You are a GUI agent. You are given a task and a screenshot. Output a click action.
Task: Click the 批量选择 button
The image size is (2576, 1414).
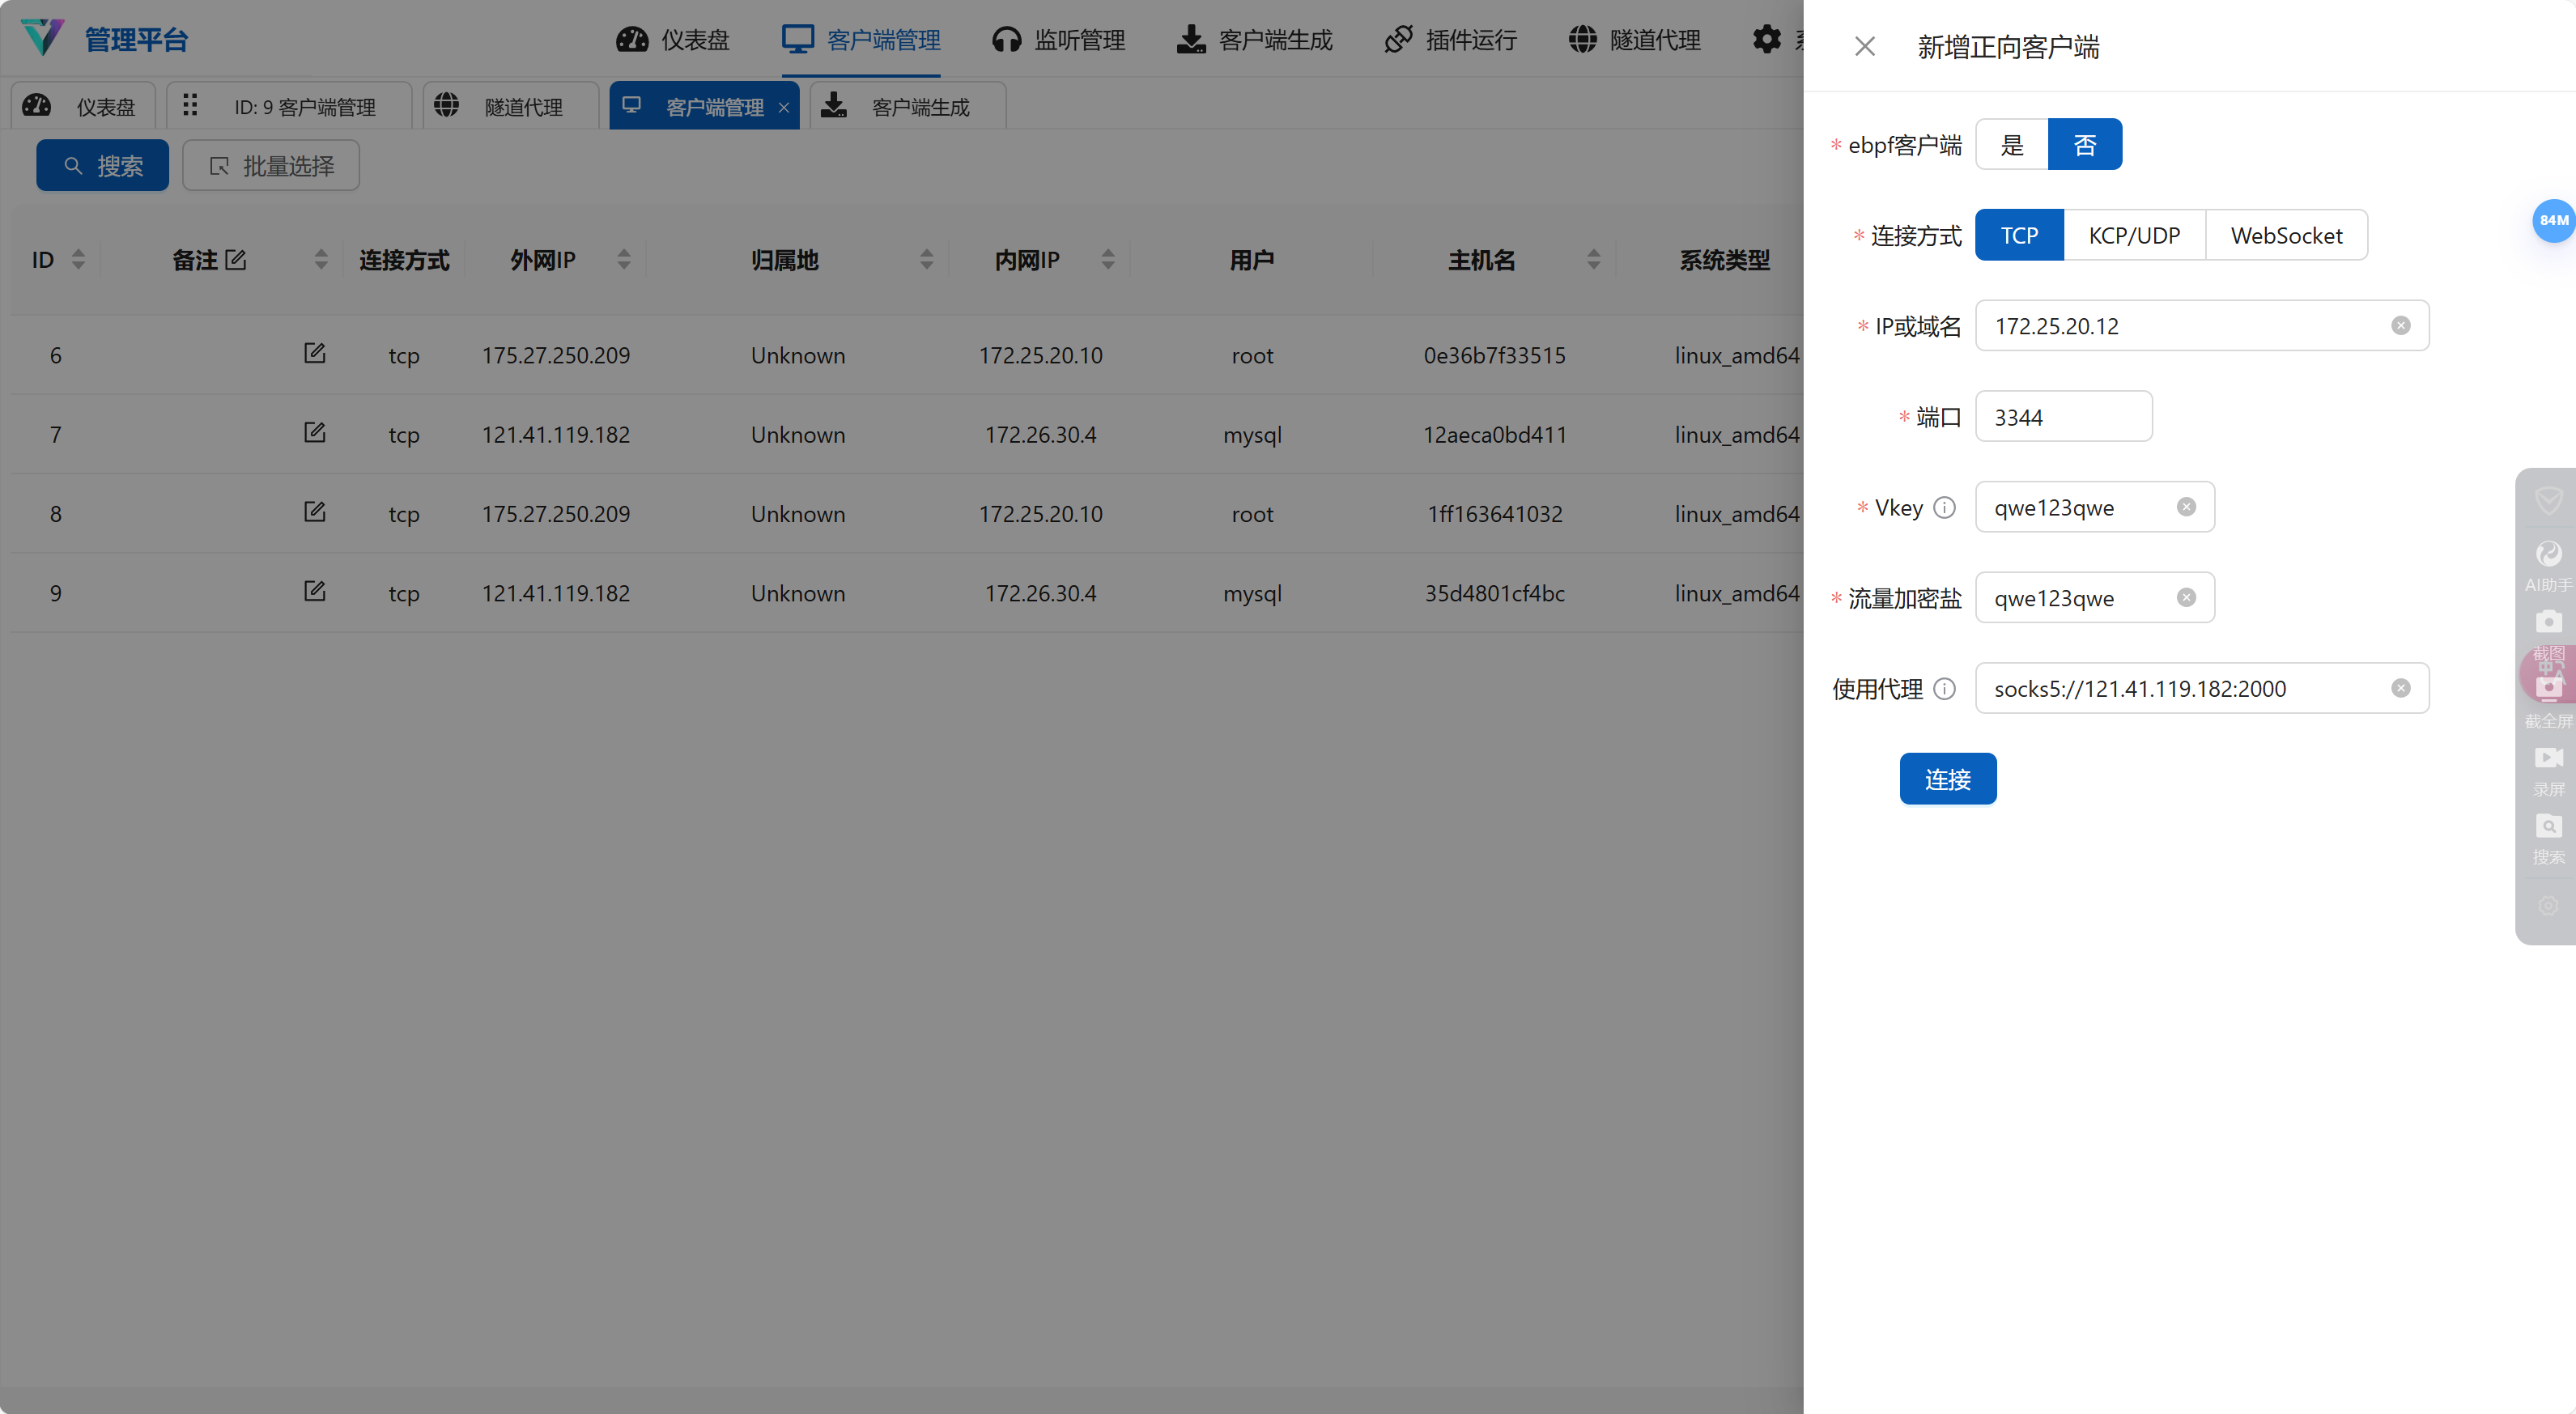(271, 166)
